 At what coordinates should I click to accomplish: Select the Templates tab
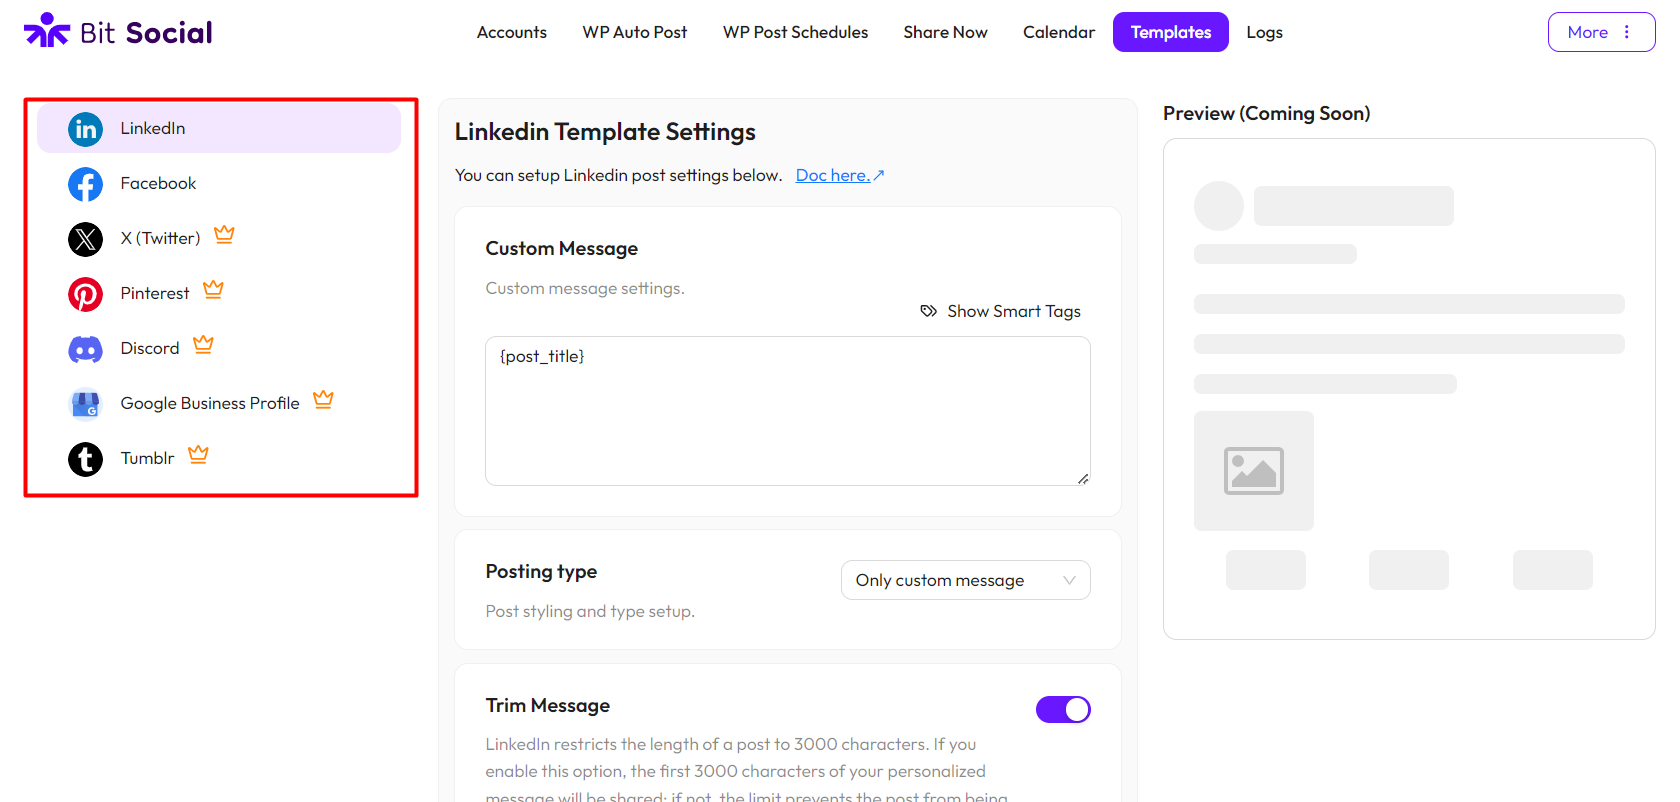point(1171,32)
